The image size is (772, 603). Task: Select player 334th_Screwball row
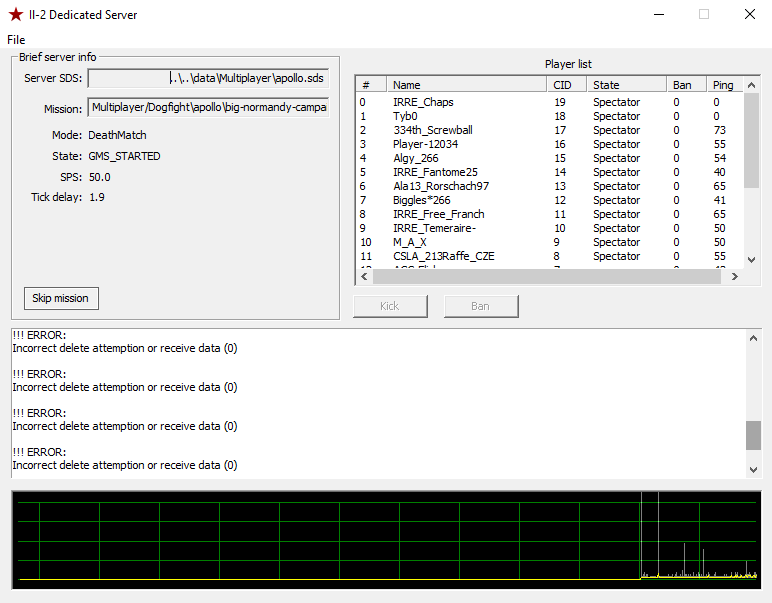[432, 130]
